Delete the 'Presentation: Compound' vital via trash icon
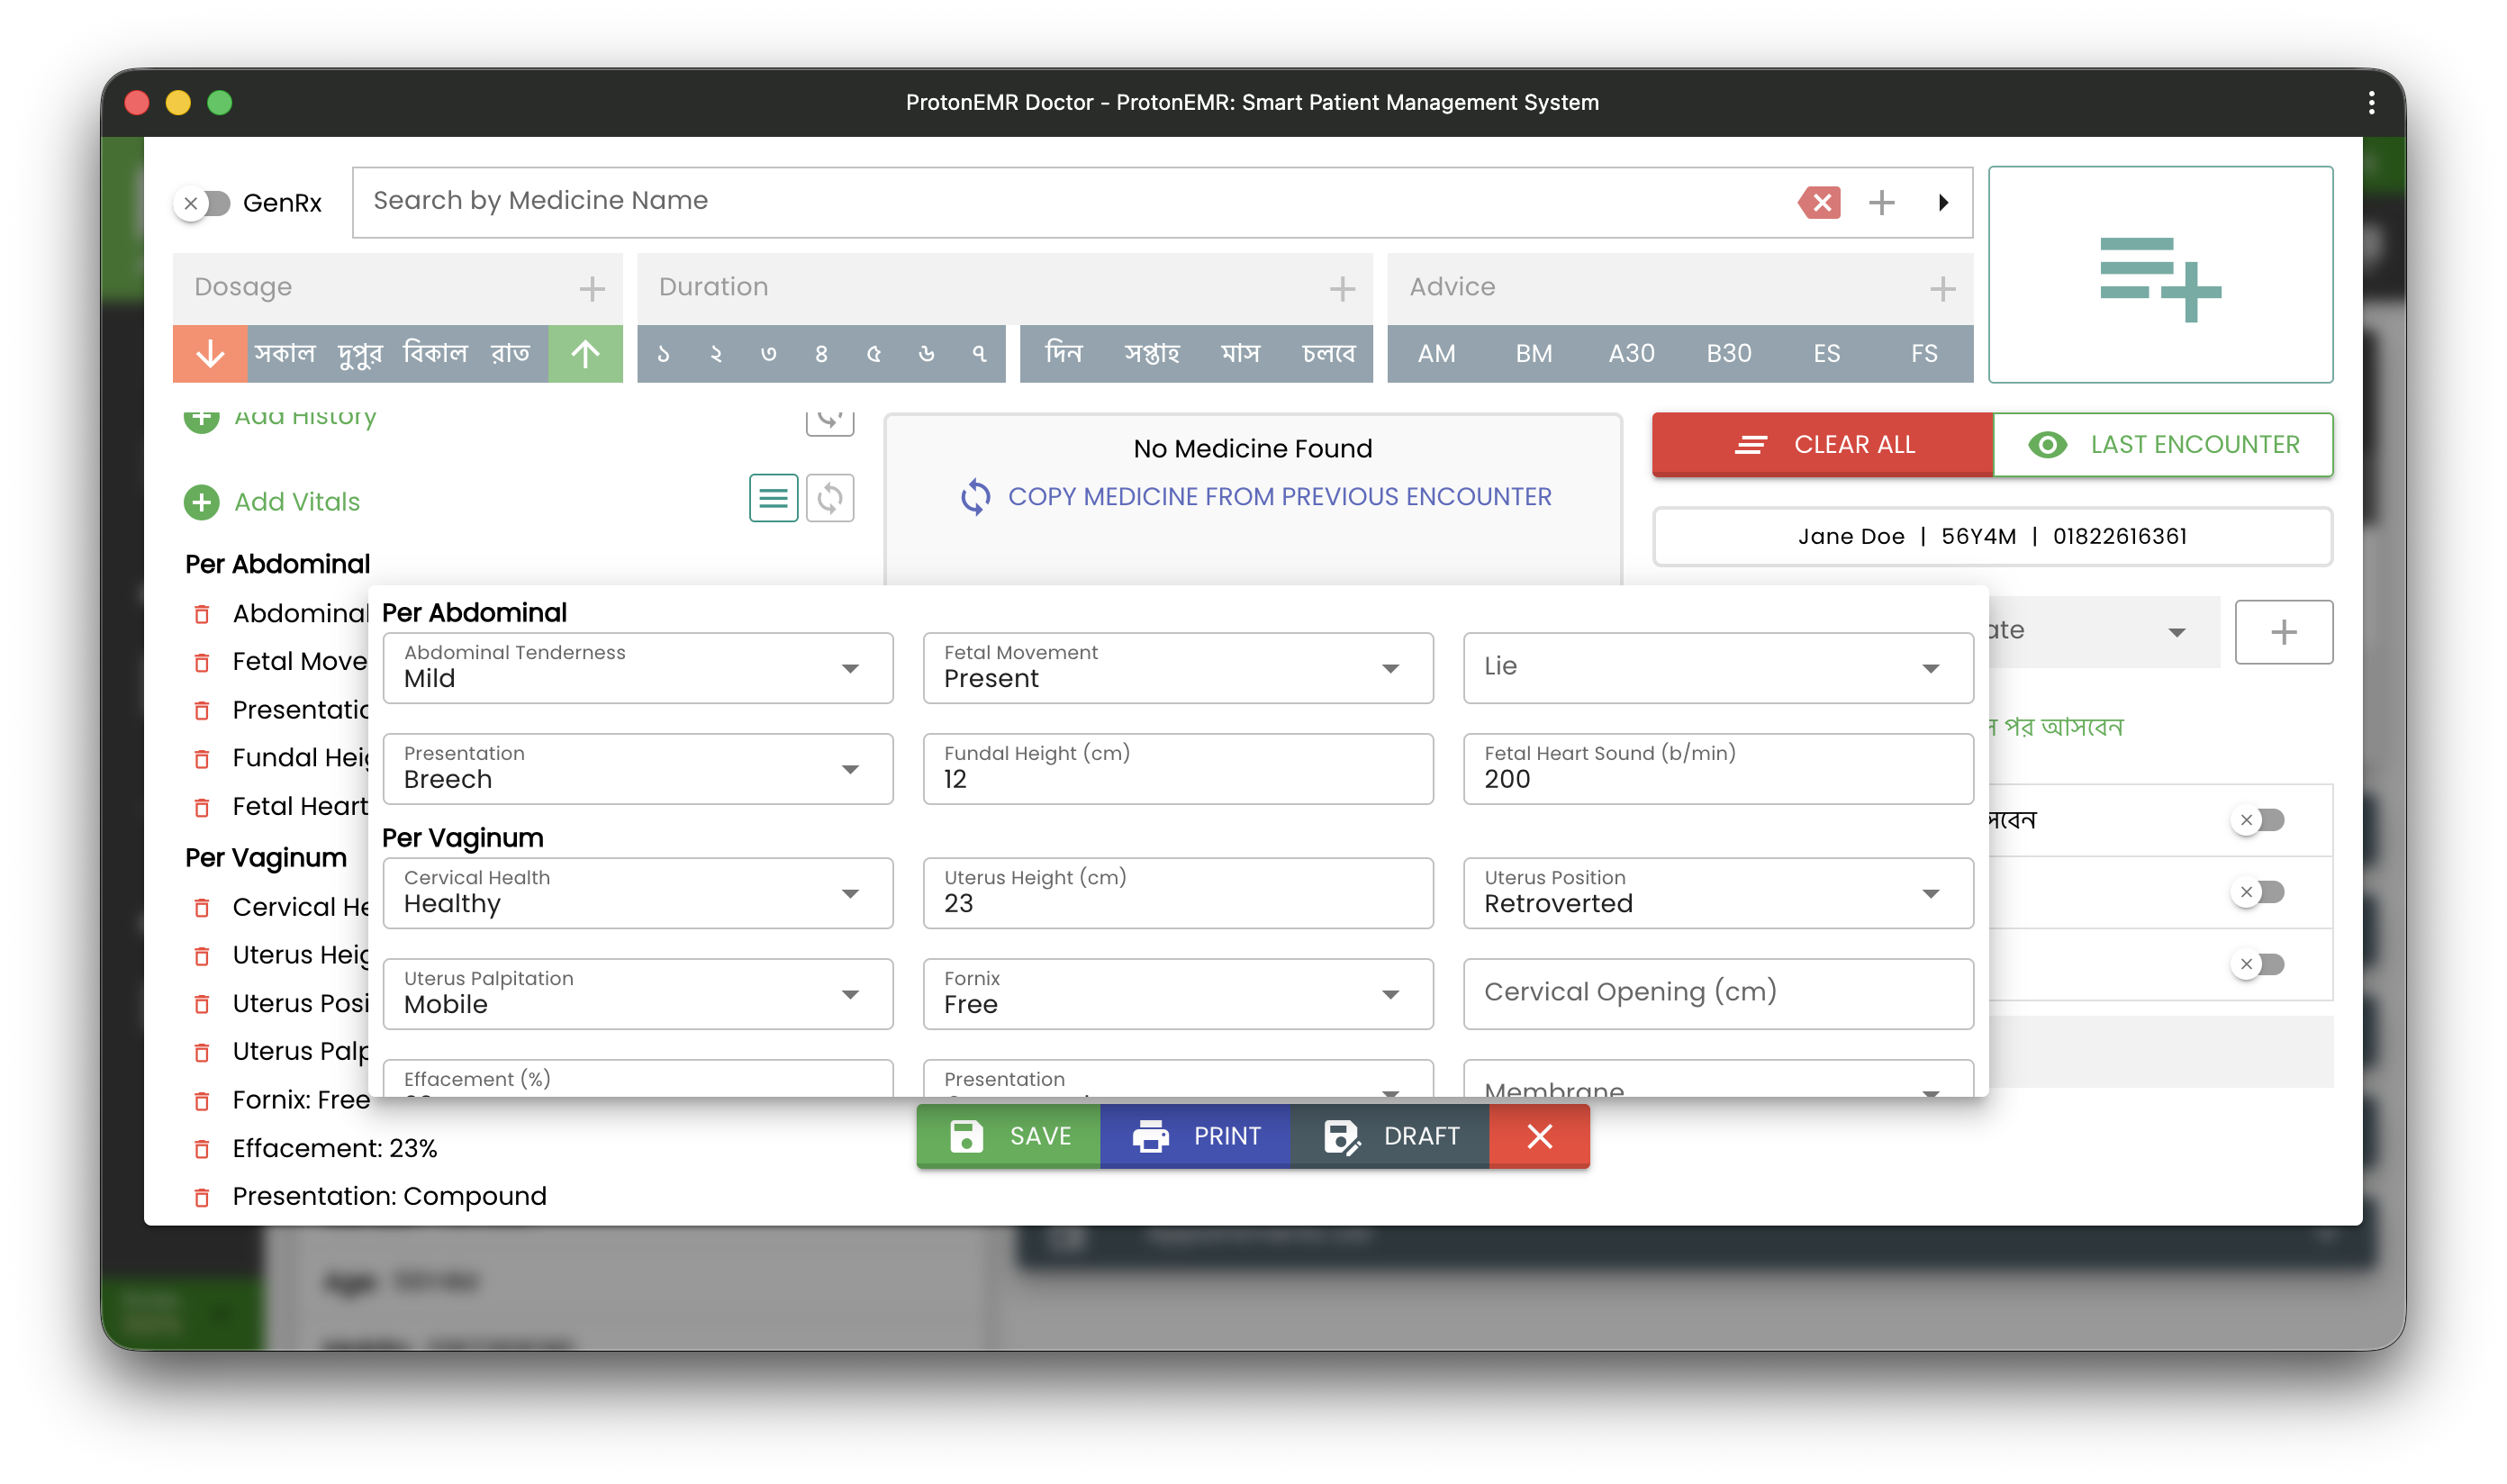 tap(204, 1197)
